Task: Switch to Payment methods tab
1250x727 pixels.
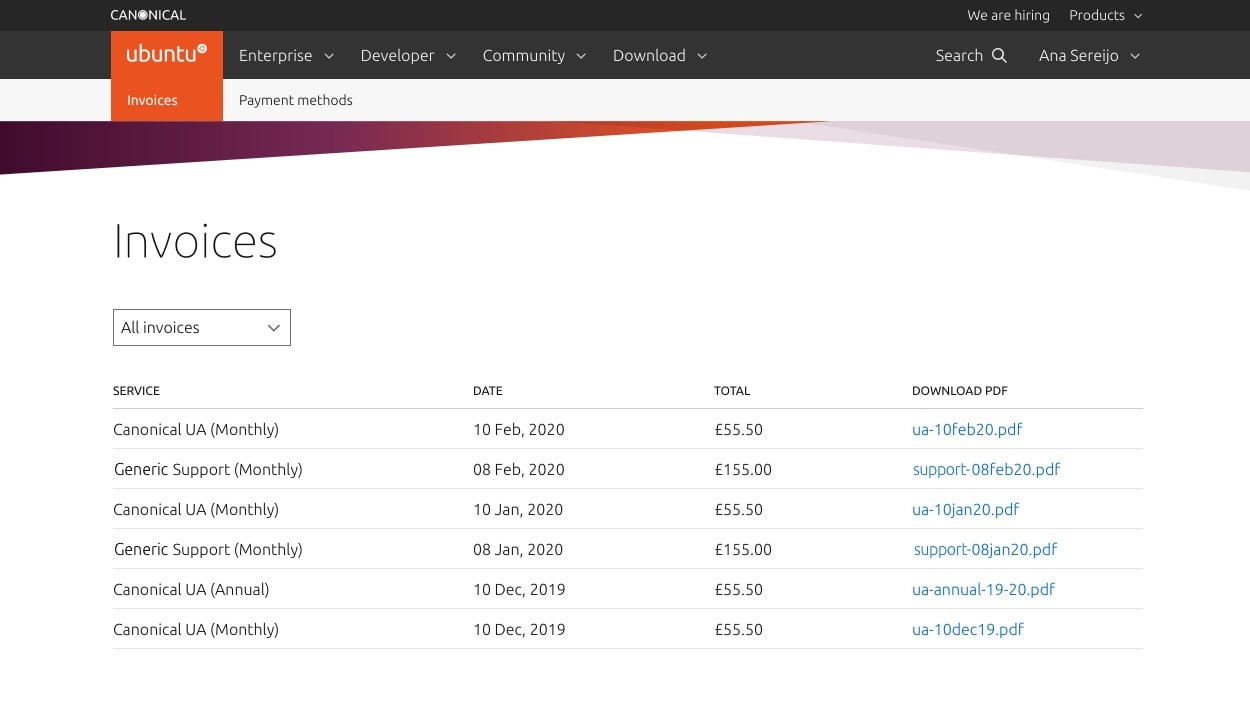Action: 296,100
